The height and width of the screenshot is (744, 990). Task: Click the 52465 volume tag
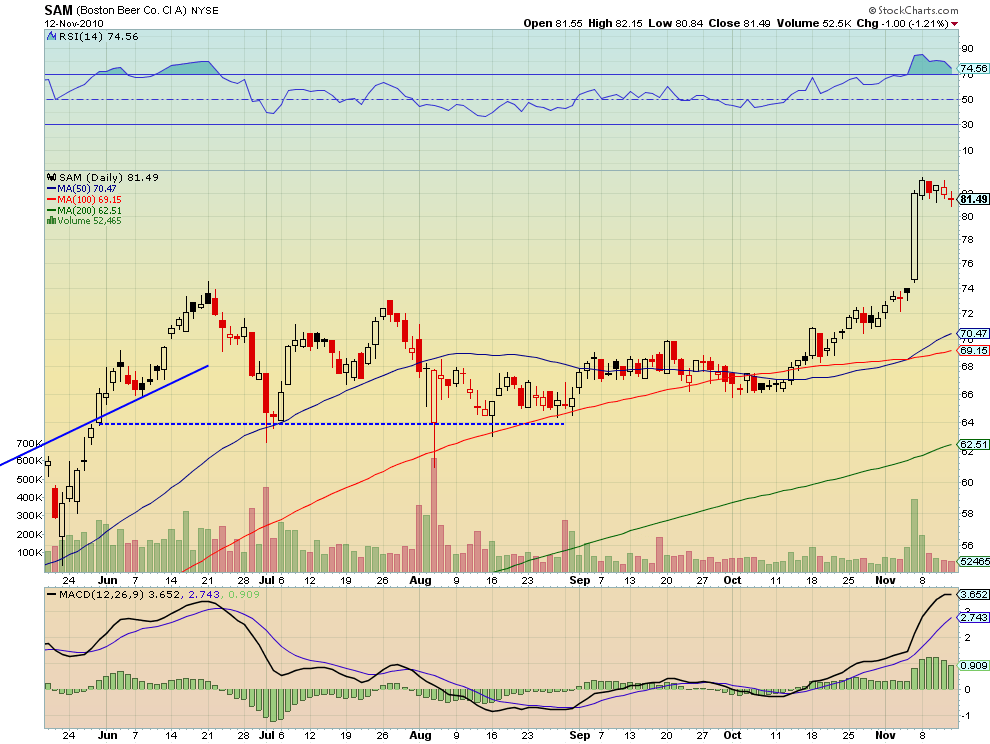[x=974, y=561]
